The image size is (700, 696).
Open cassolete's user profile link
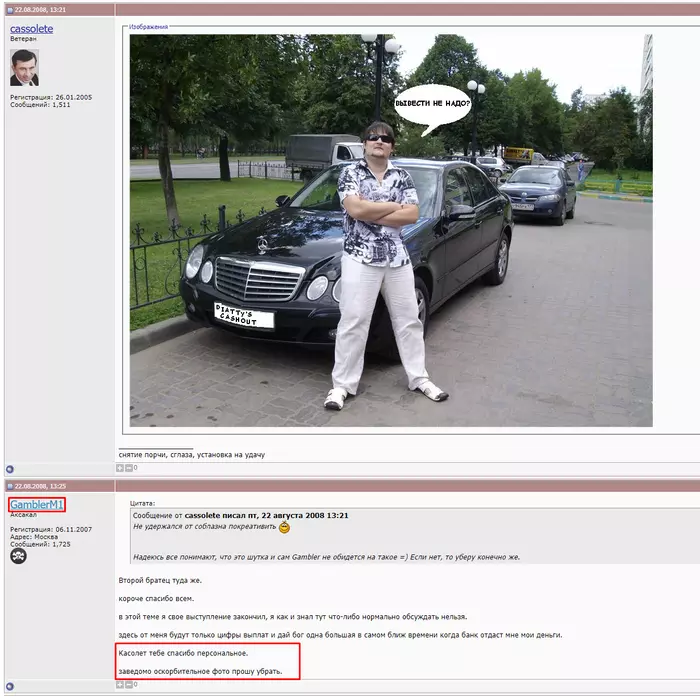[x=31, y=29]
